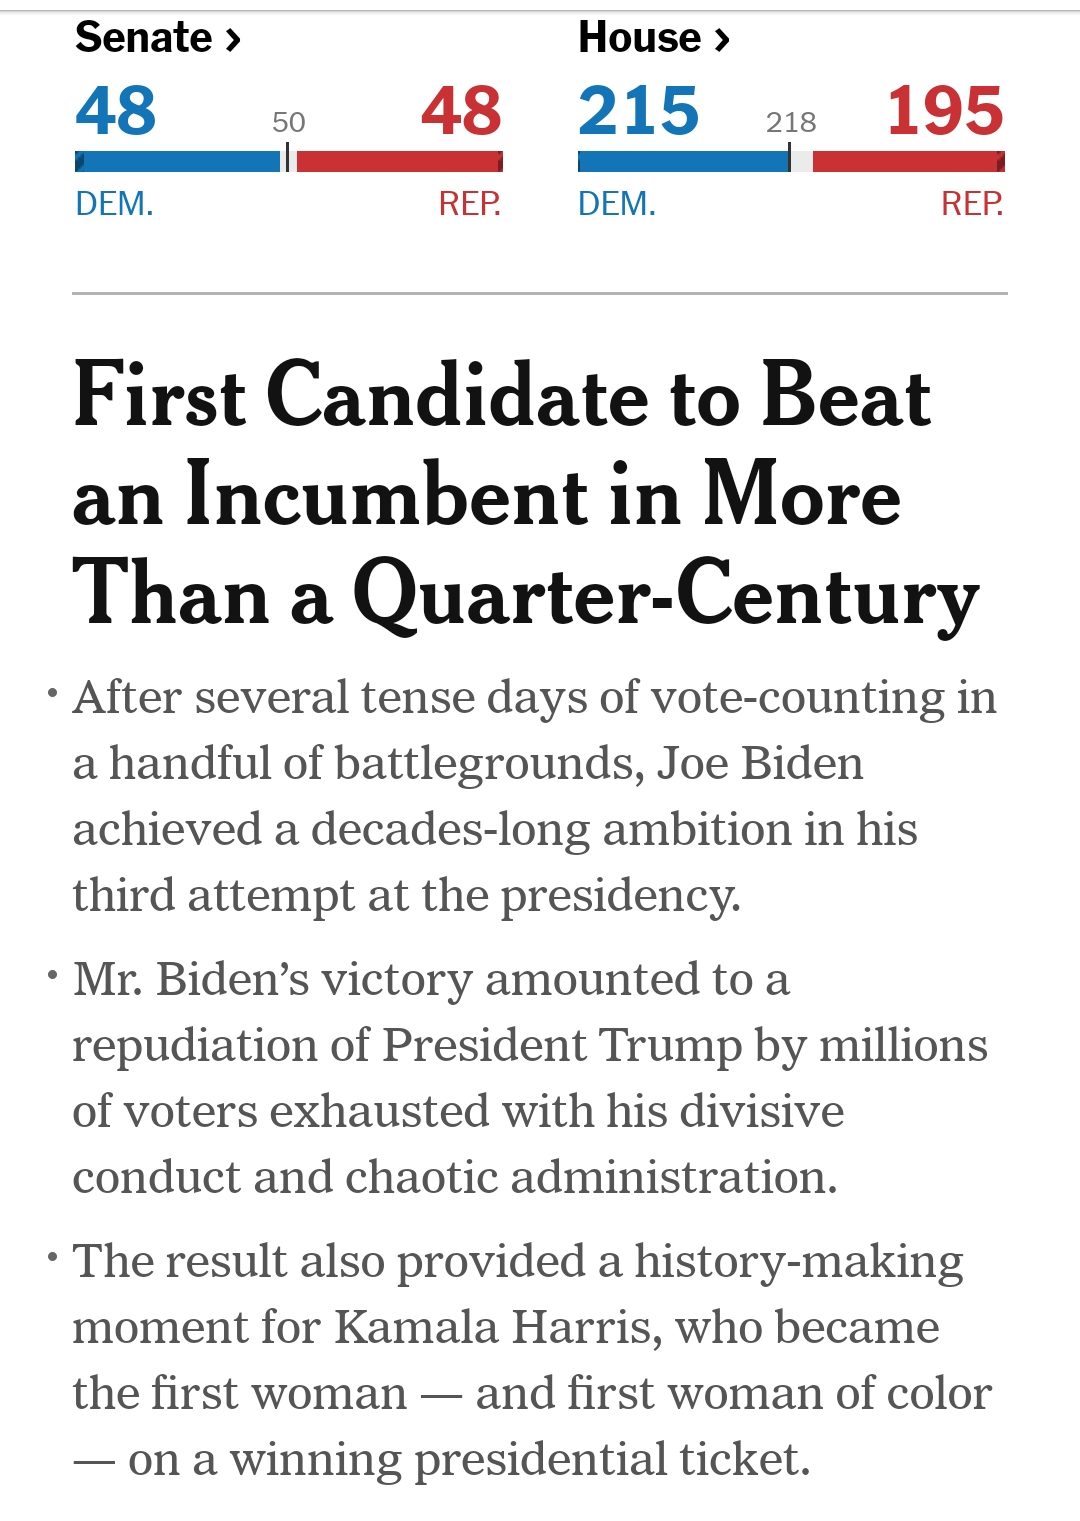Open the House results heading
1080x1521 pixels.
pyautogui.click(x=640, y=38)
